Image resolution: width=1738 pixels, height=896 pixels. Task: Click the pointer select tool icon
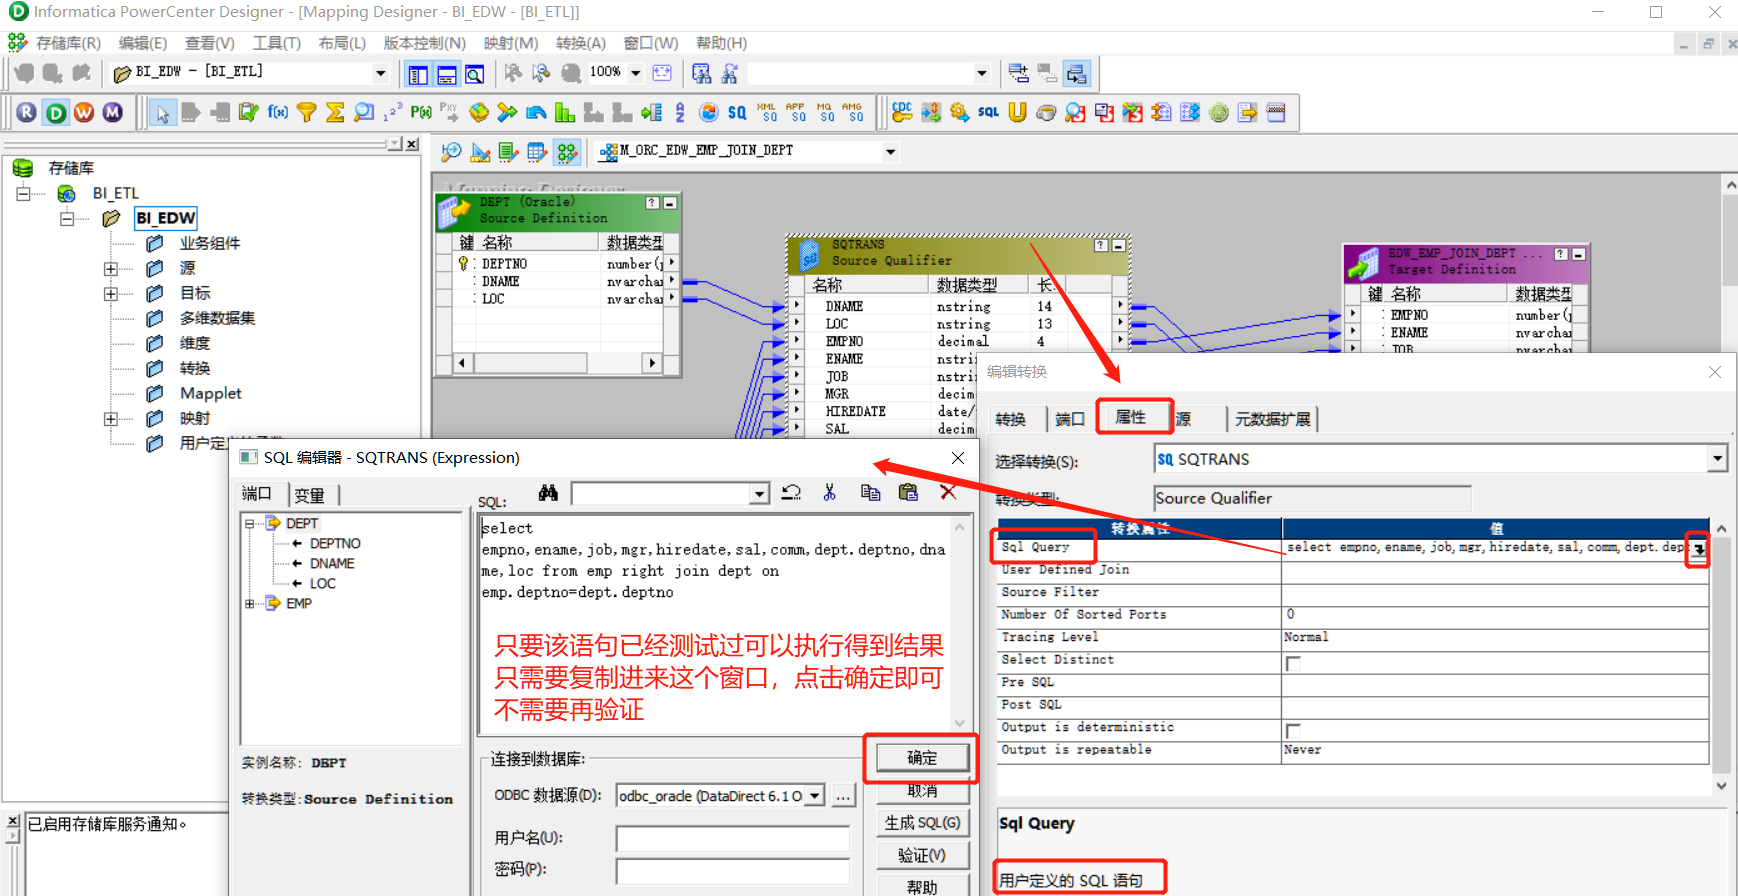[x=163, y=113]
